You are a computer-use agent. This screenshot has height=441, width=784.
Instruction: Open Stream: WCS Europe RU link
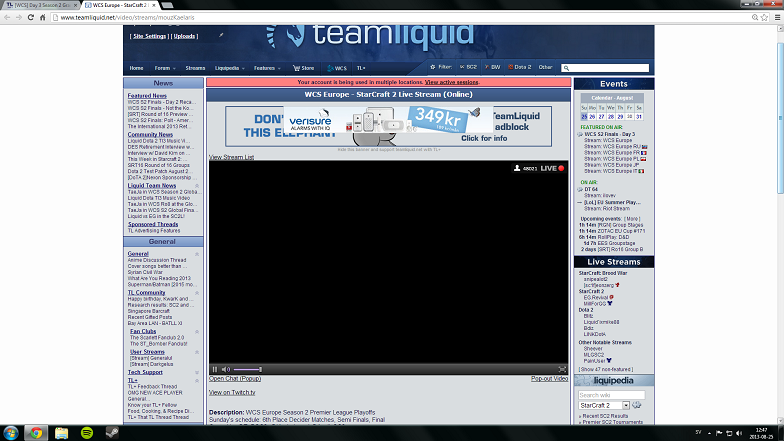pos(612,146)
